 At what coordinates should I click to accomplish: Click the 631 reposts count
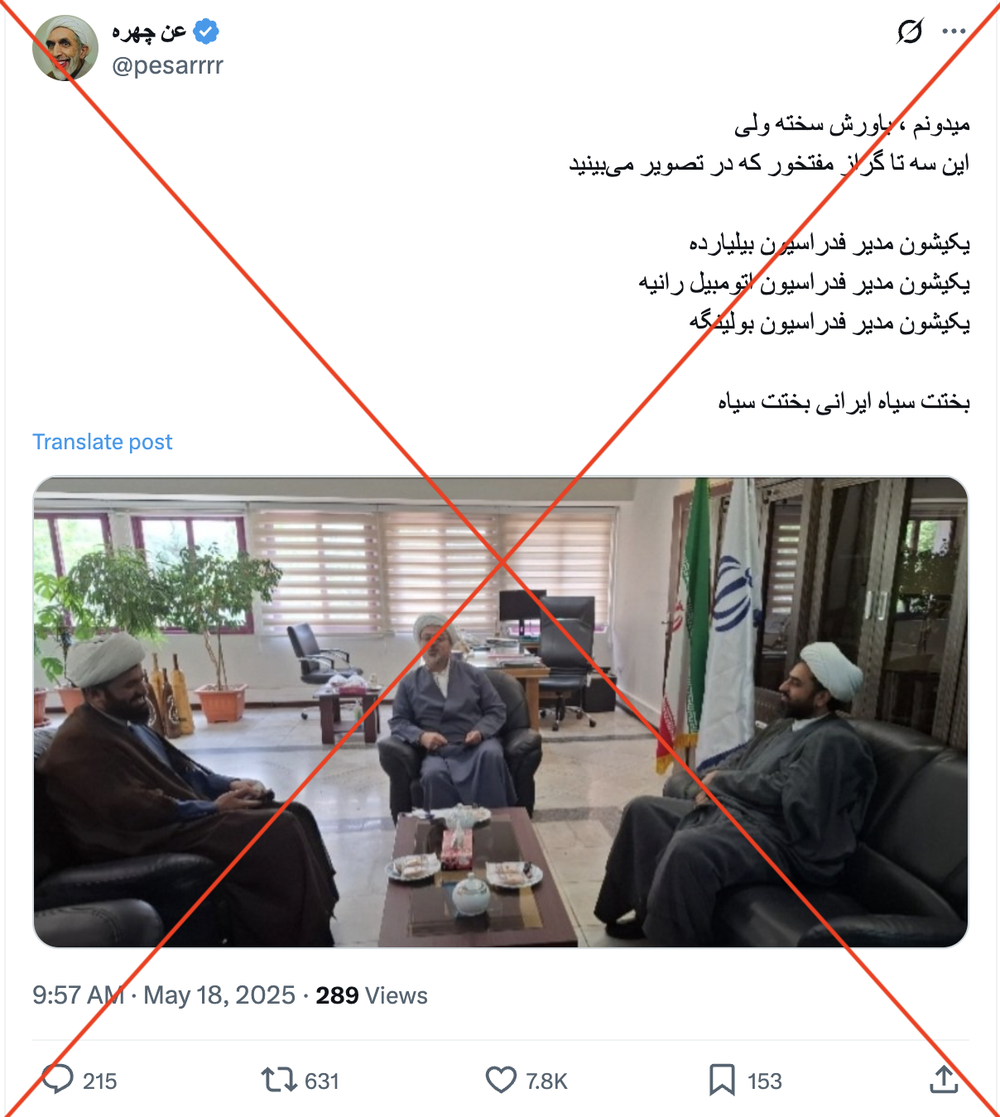point(322,1081)
